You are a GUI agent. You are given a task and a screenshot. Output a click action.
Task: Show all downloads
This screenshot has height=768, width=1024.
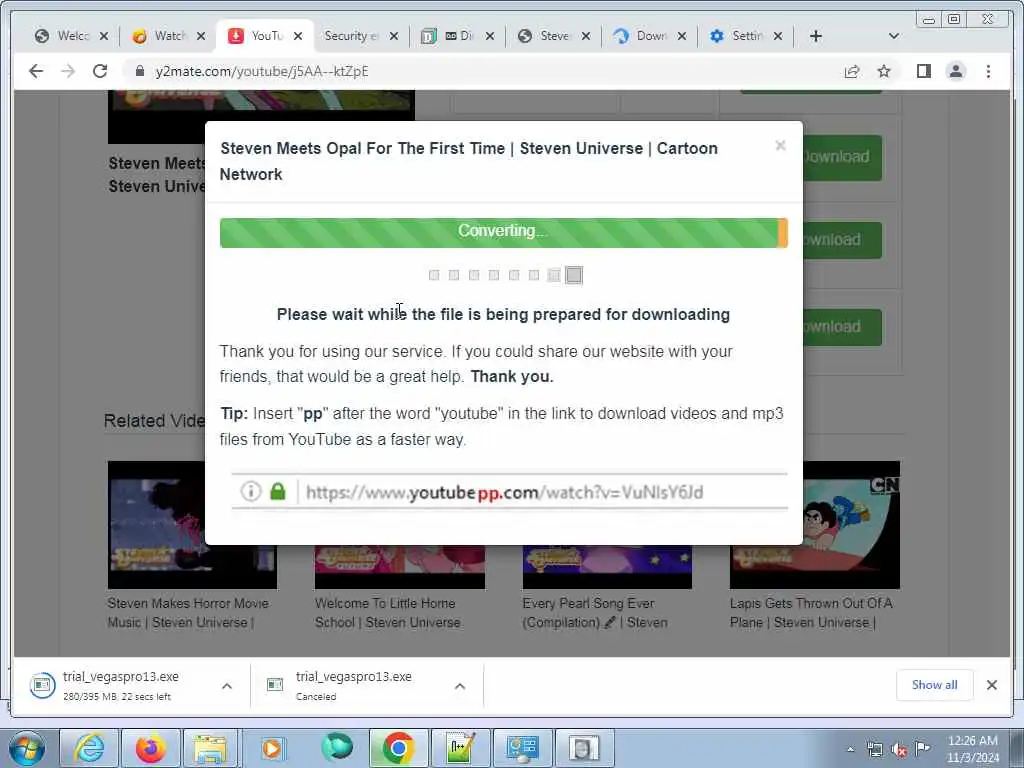point(935,685)
